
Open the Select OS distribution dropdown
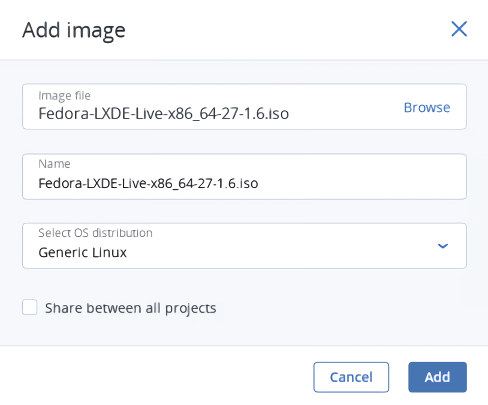244,246
